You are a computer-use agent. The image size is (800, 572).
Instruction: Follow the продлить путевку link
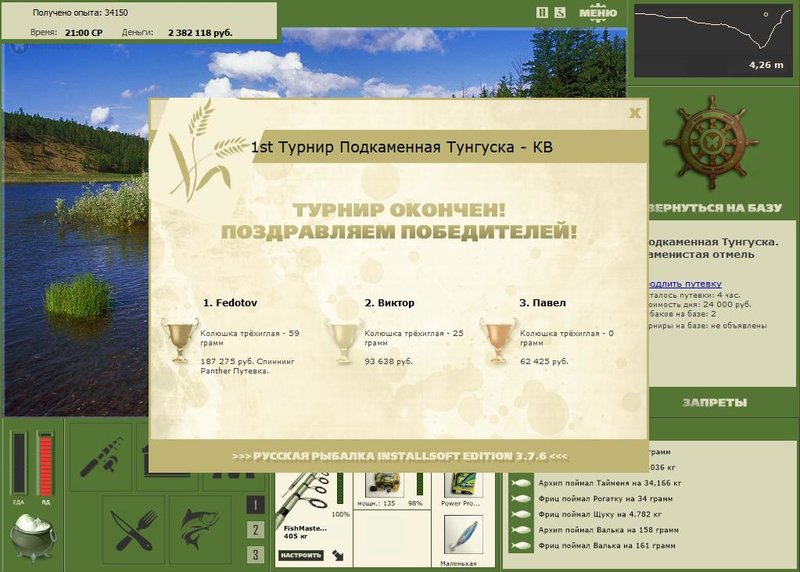point(684,284)
